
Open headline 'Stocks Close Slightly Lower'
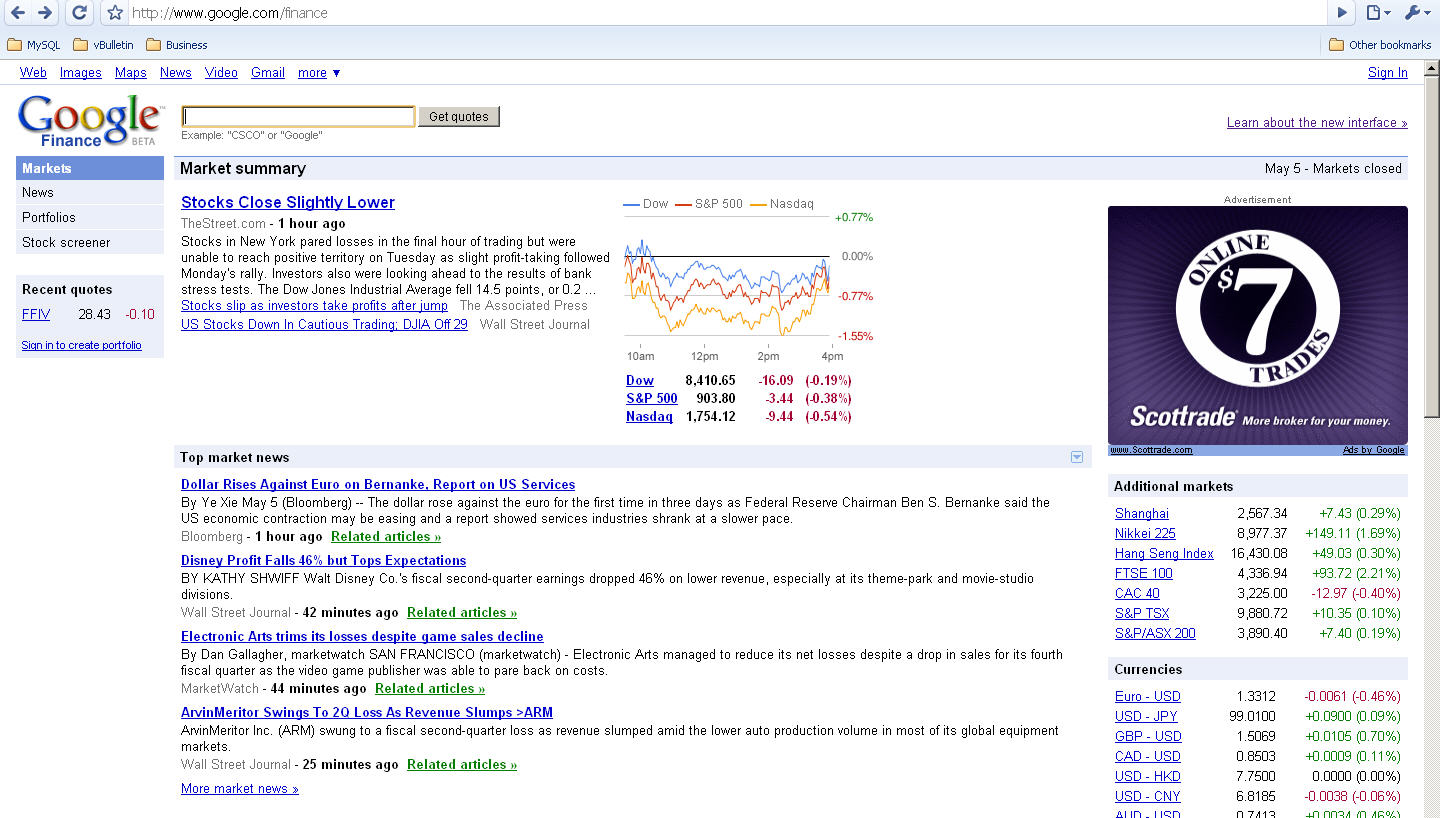pos(288,203)
